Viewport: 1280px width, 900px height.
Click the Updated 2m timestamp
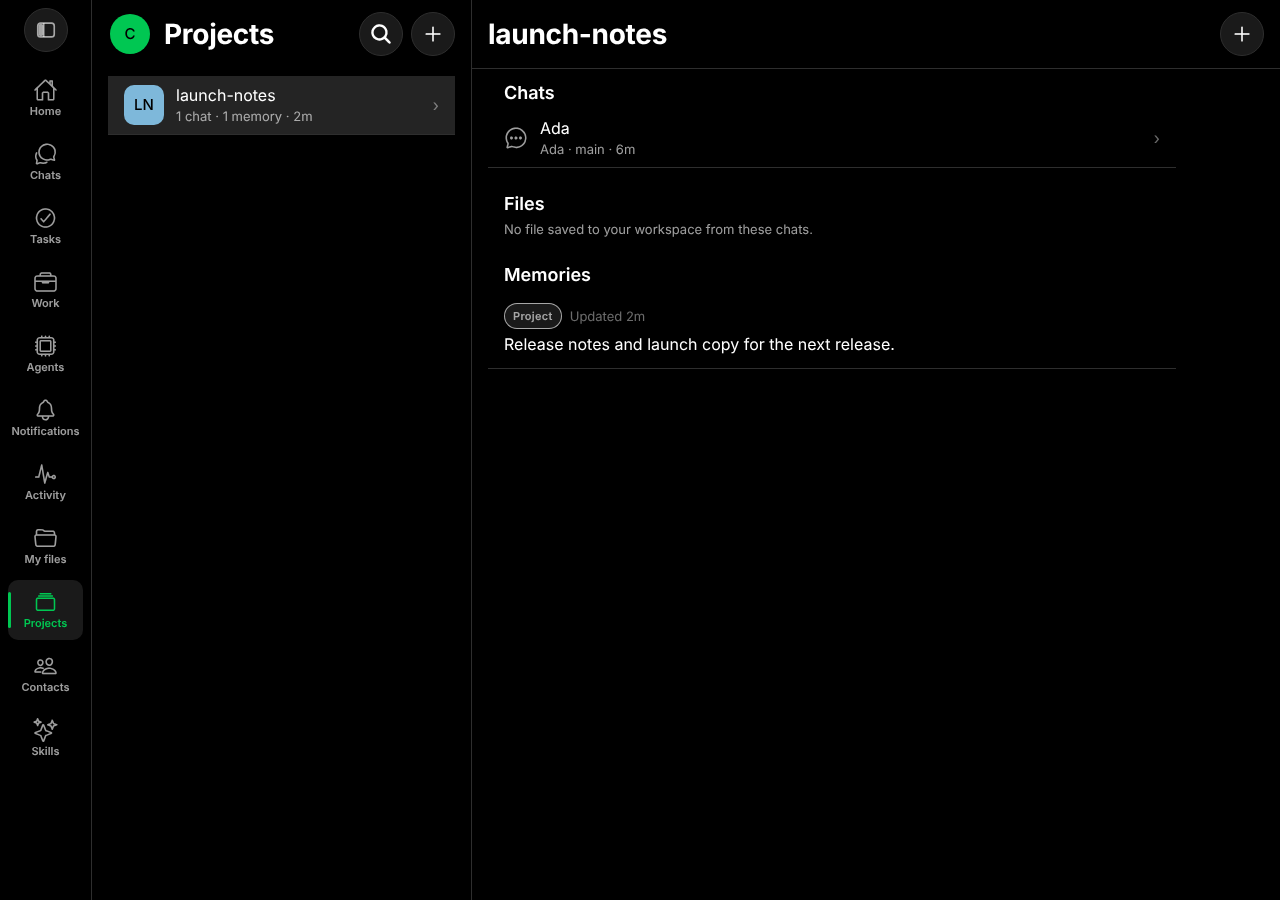607,316
